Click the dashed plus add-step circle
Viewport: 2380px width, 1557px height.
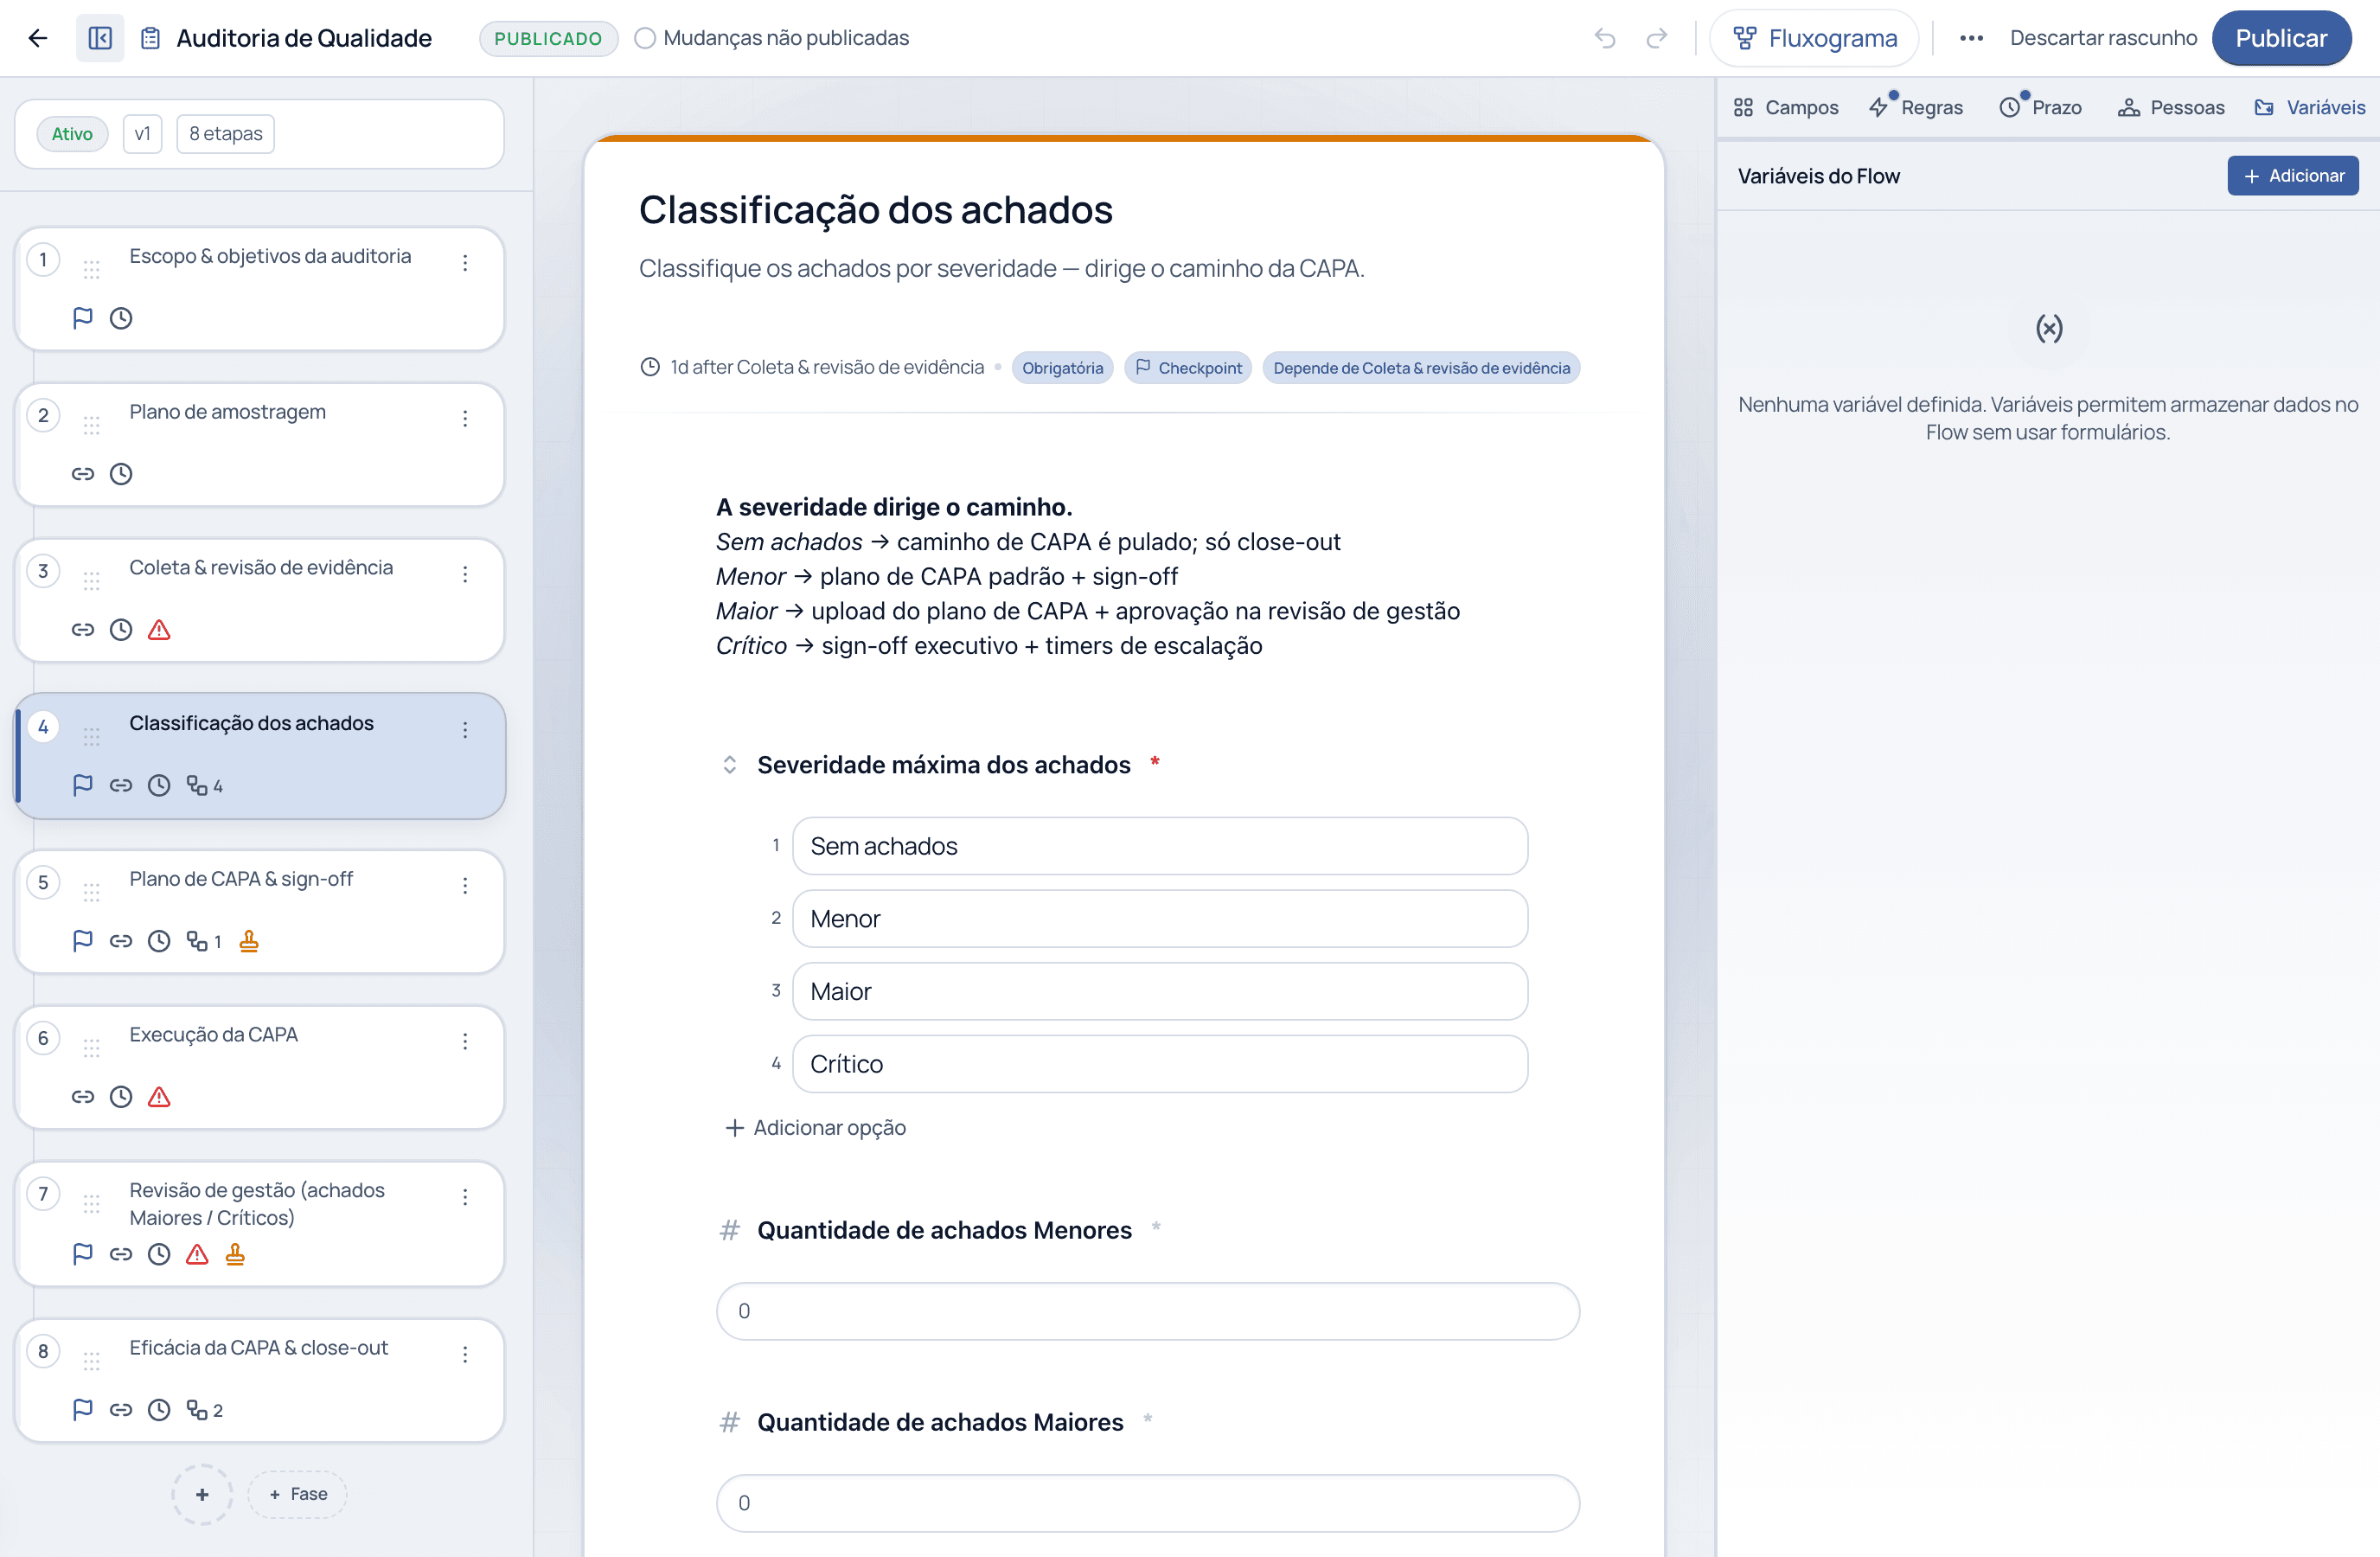[202, 1494]
